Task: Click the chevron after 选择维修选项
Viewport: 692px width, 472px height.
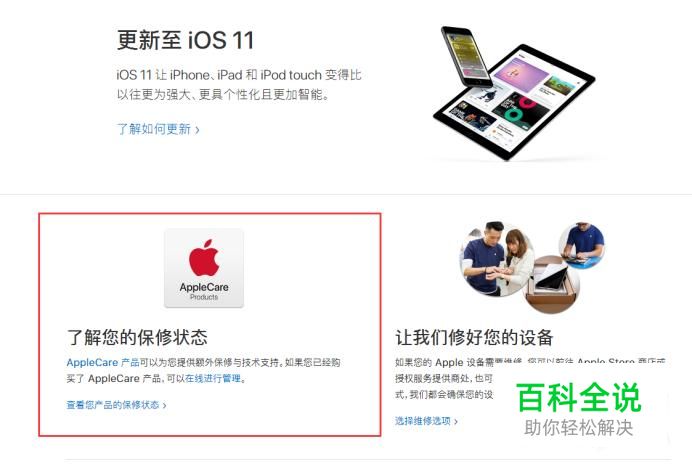Action: [x=456, y=422]
